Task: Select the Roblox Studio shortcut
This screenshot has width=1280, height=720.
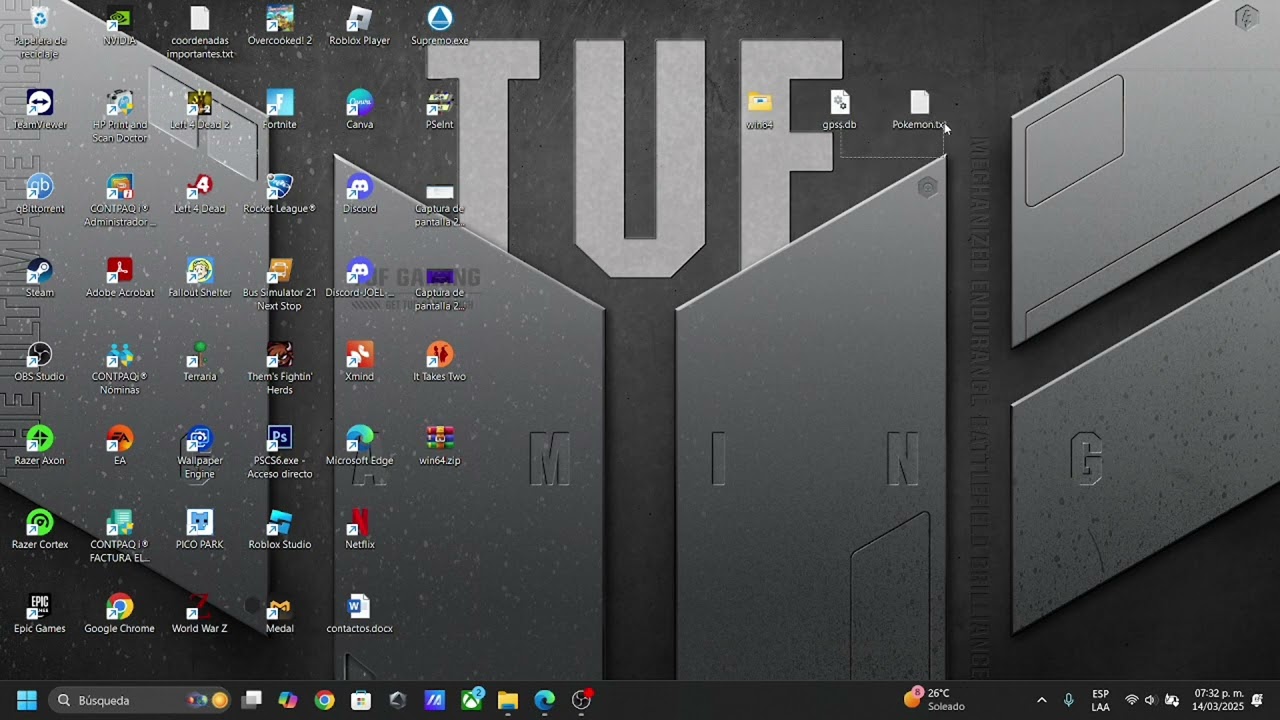Action: point(280,530)
